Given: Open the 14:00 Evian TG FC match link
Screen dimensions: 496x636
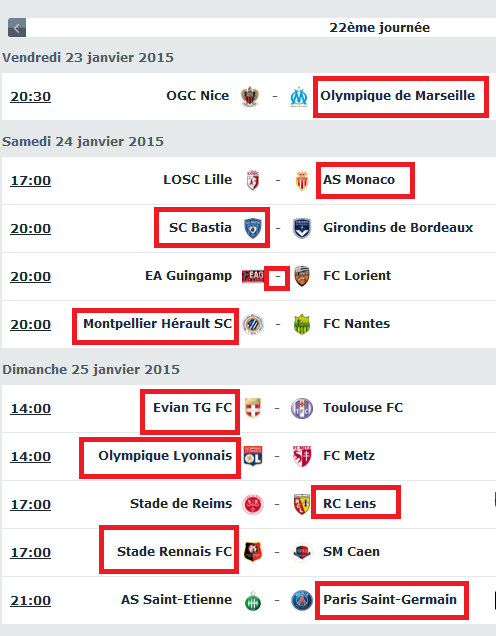Looking at the screenshot, I should tap(30, 408).
